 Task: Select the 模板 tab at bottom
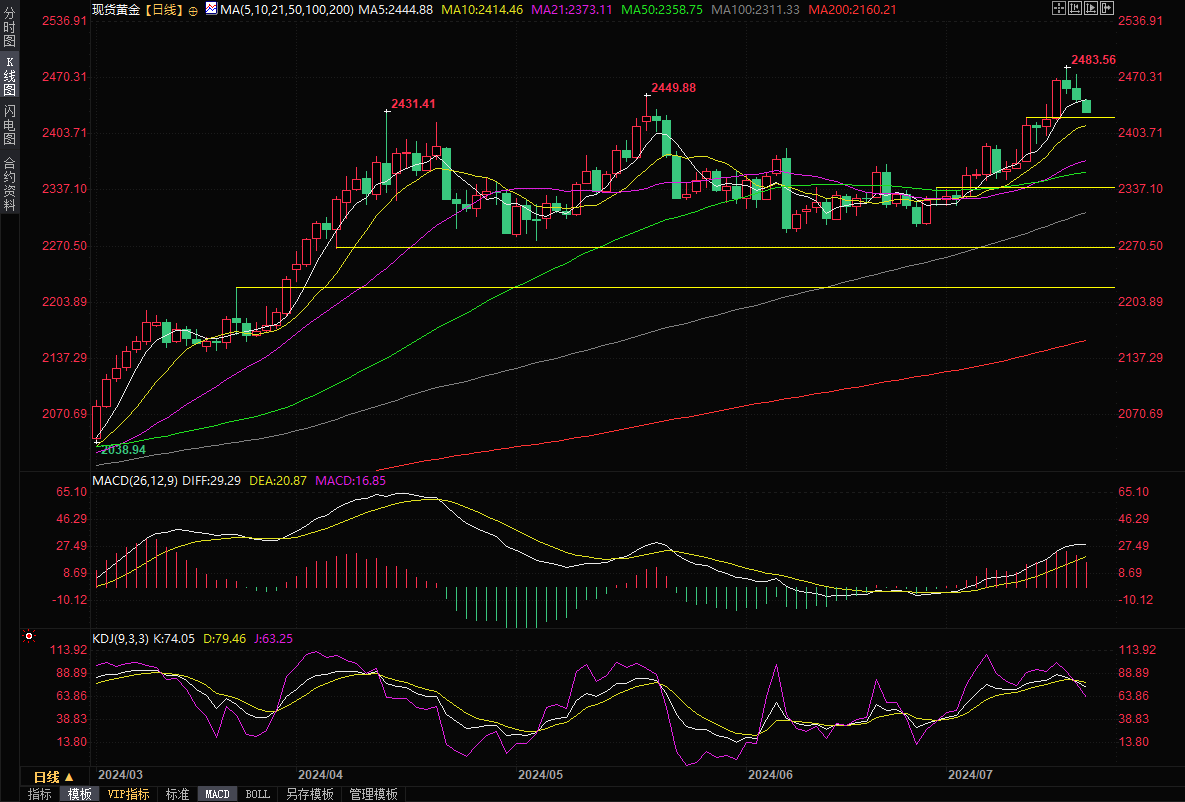(79, 794)
